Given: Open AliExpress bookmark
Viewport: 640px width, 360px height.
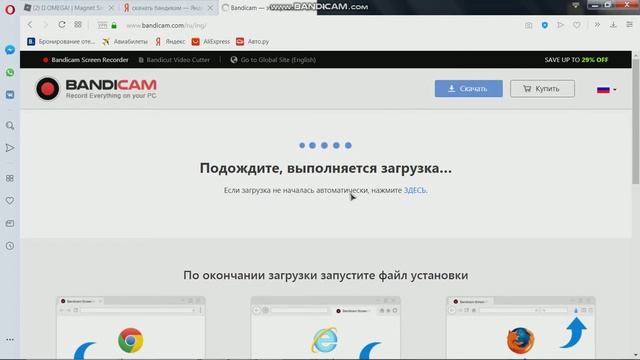Looking at the screenshot, I should pyautogui.click(x=211, y=42).
